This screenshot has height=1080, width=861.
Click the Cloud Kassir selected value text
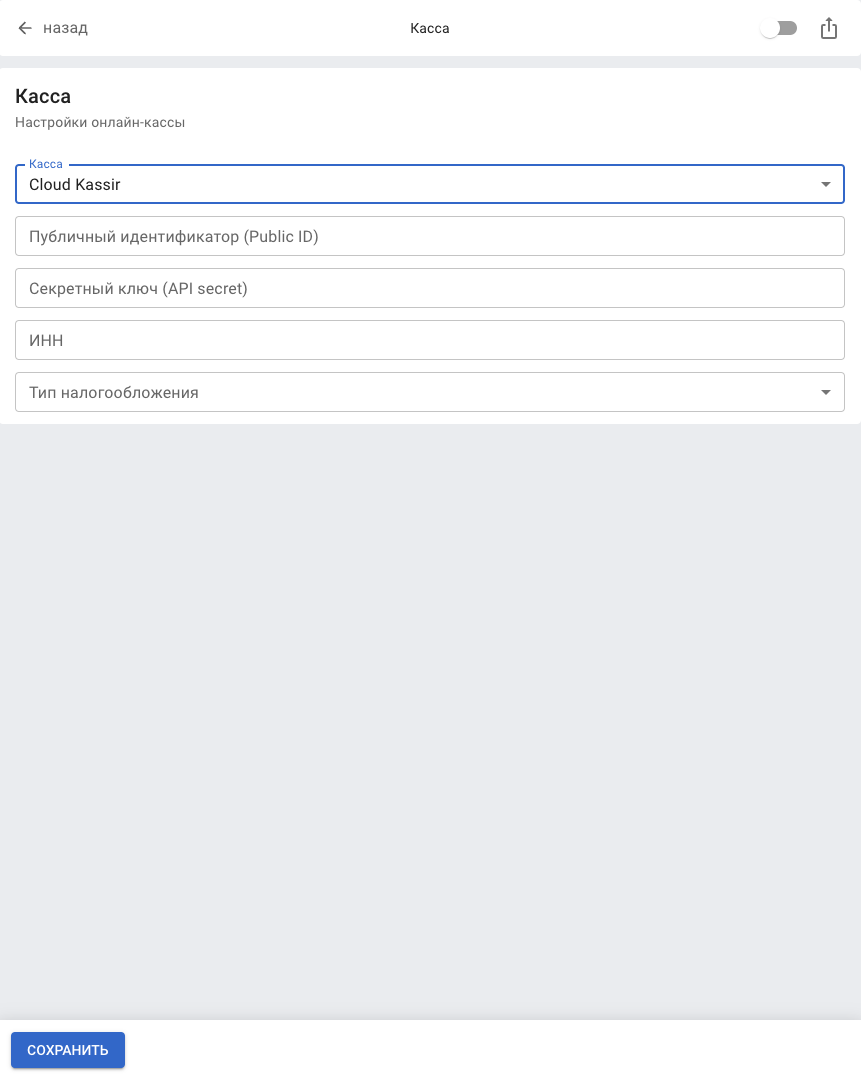(75, 185)
